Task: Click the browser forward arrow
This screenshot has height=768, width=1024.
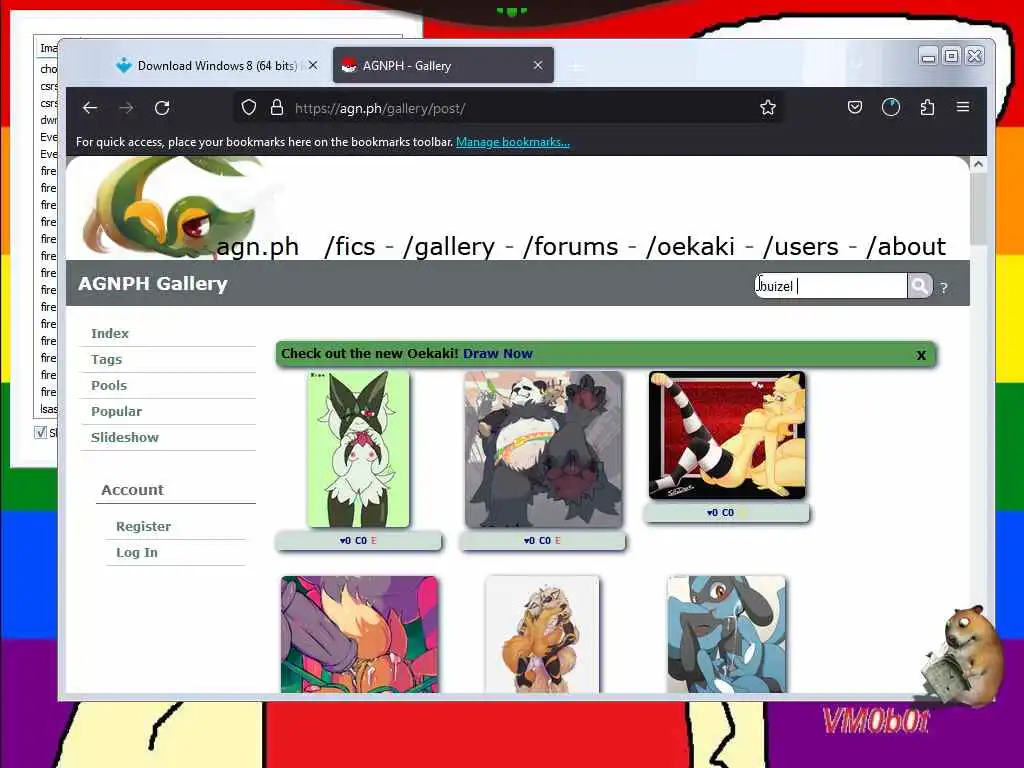Action: (126, 108)
